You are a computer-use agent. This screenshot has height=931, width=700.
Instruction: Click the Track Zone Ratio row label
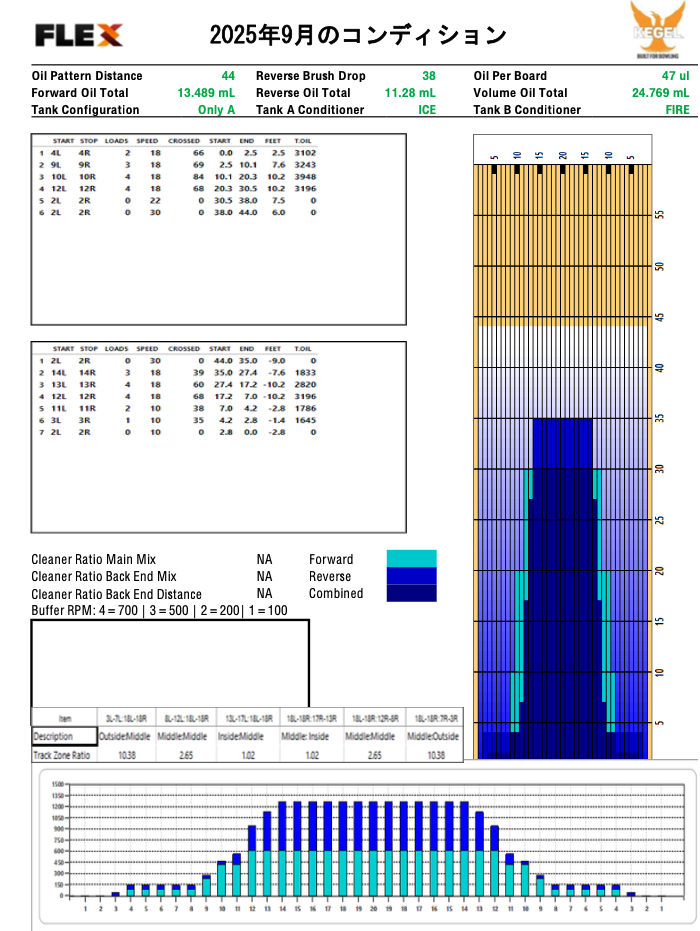click(x=62, y=755)
